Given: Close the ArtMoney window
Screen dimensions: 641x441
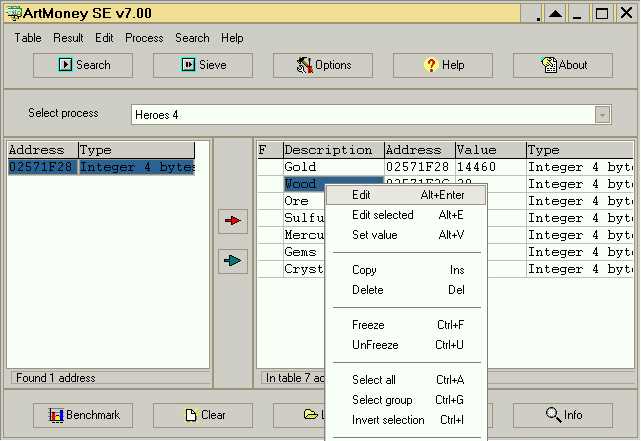Looking at the screenshot, I should (626, 13).
